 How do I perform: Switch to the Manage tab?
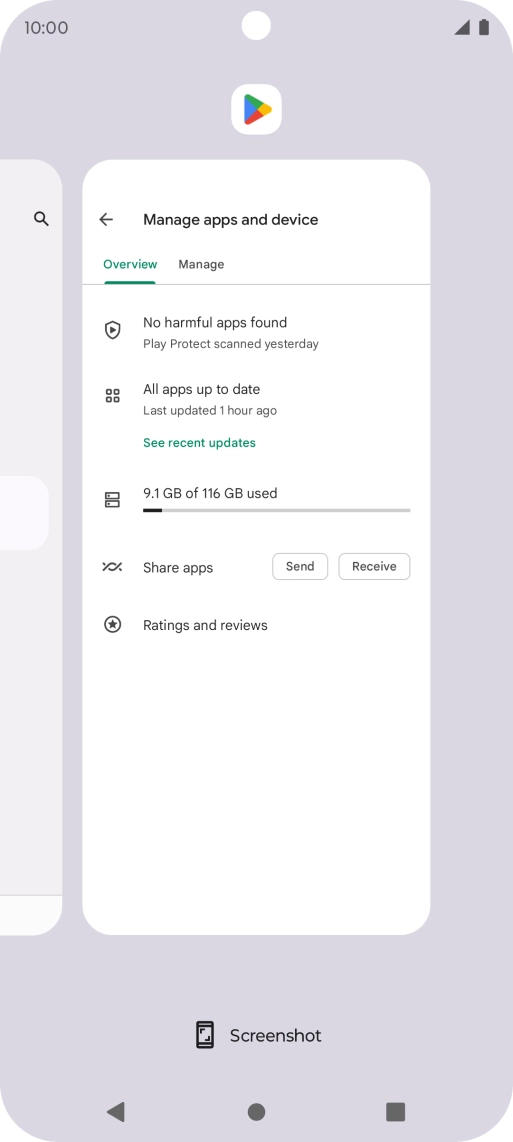click(x=201, y=264)
